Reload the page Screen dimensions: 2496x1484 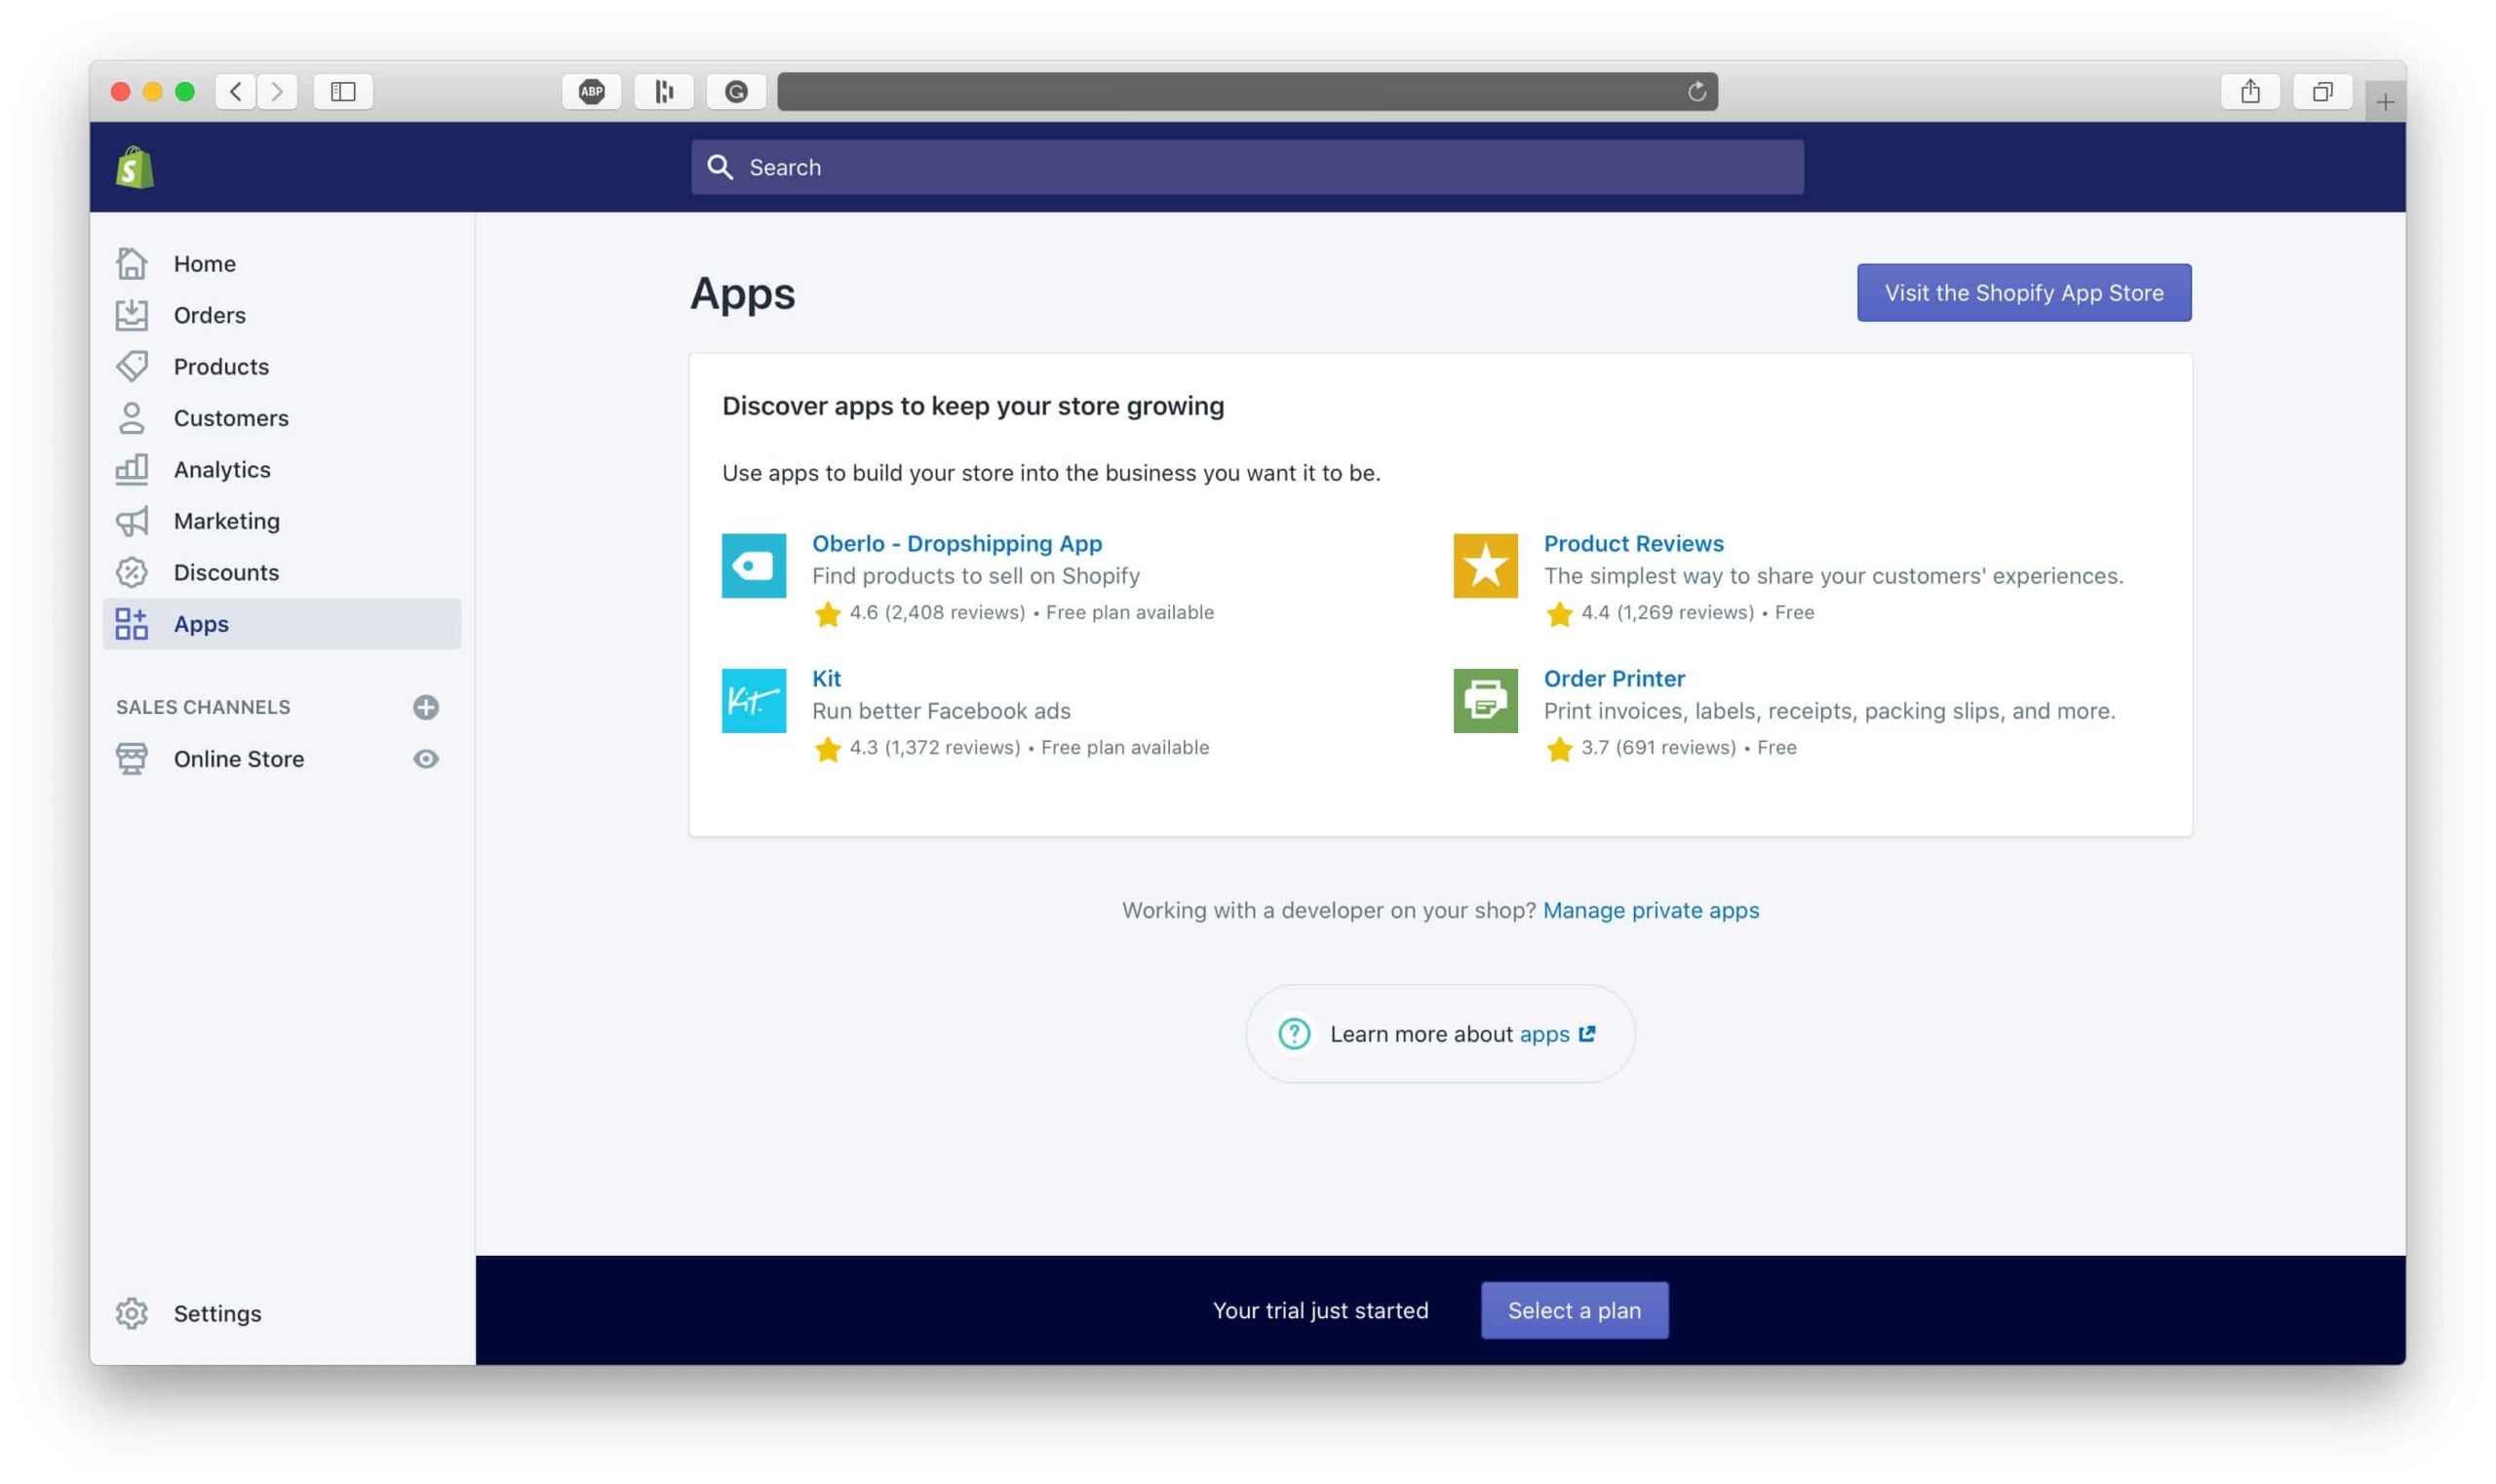click(x=1696, y=92)
